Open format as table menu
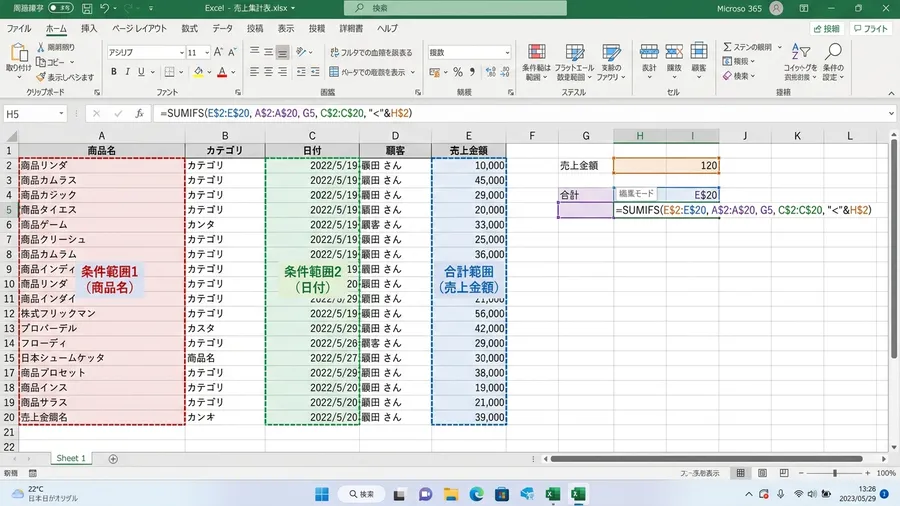 click(574, 61)
